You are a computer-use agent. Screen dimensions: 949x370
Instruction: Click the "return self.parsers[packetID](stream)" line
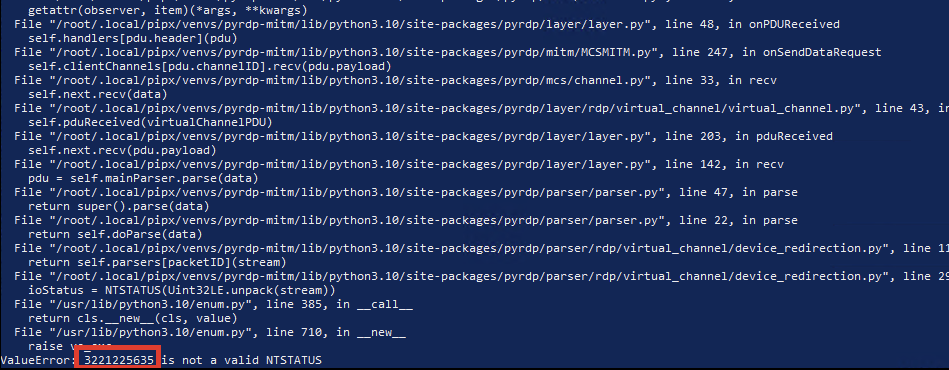click(x=157, y=263)
